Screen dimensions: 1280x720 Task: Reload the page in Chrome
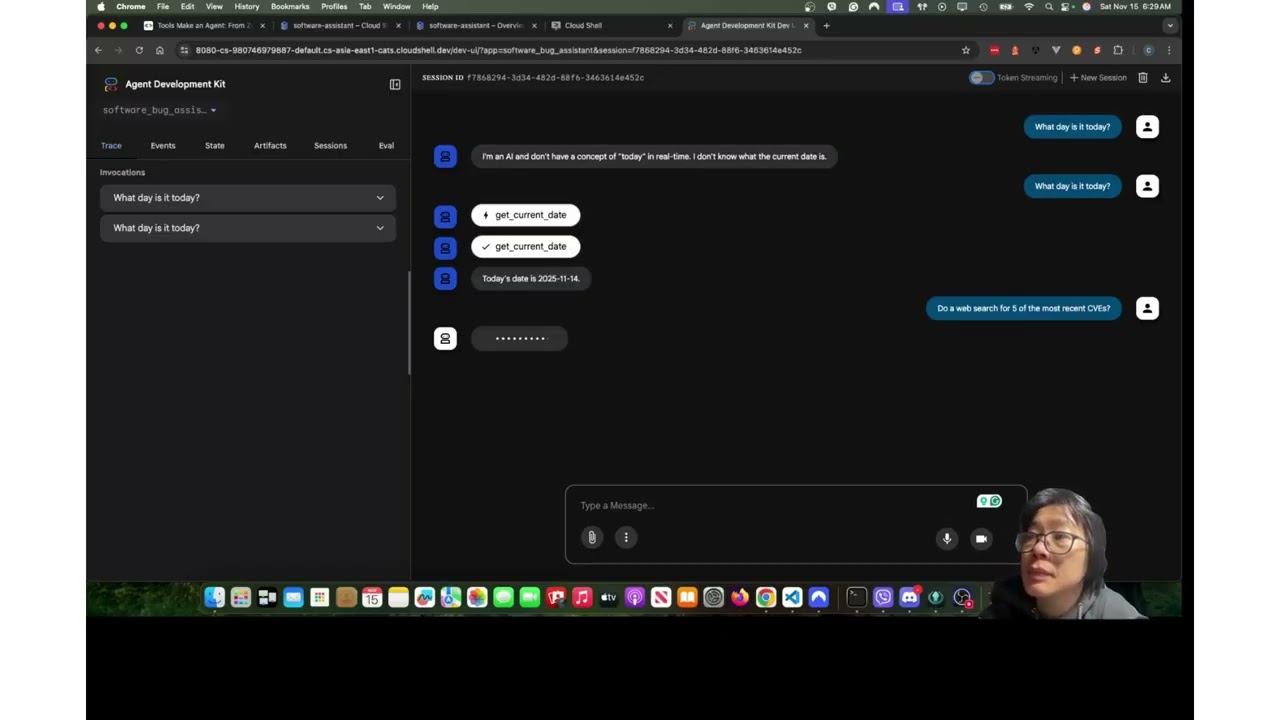[x=139, y=50]
